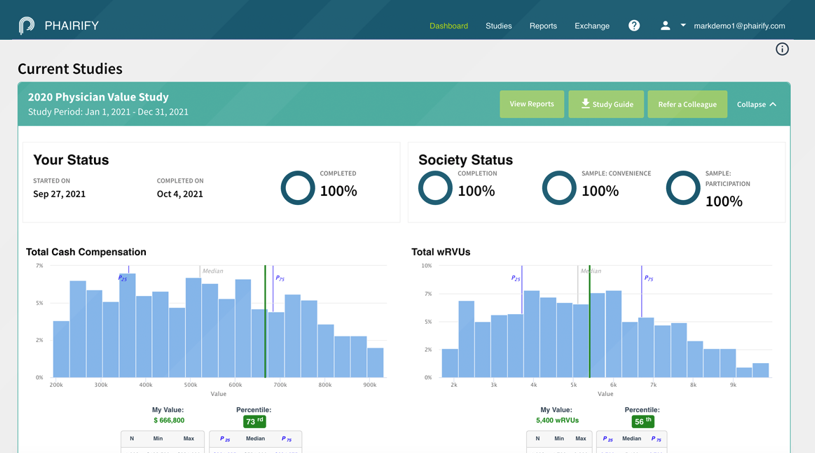
Task: Collapse the 2020 Physician Value Study panel
Action: coord(756,104)
